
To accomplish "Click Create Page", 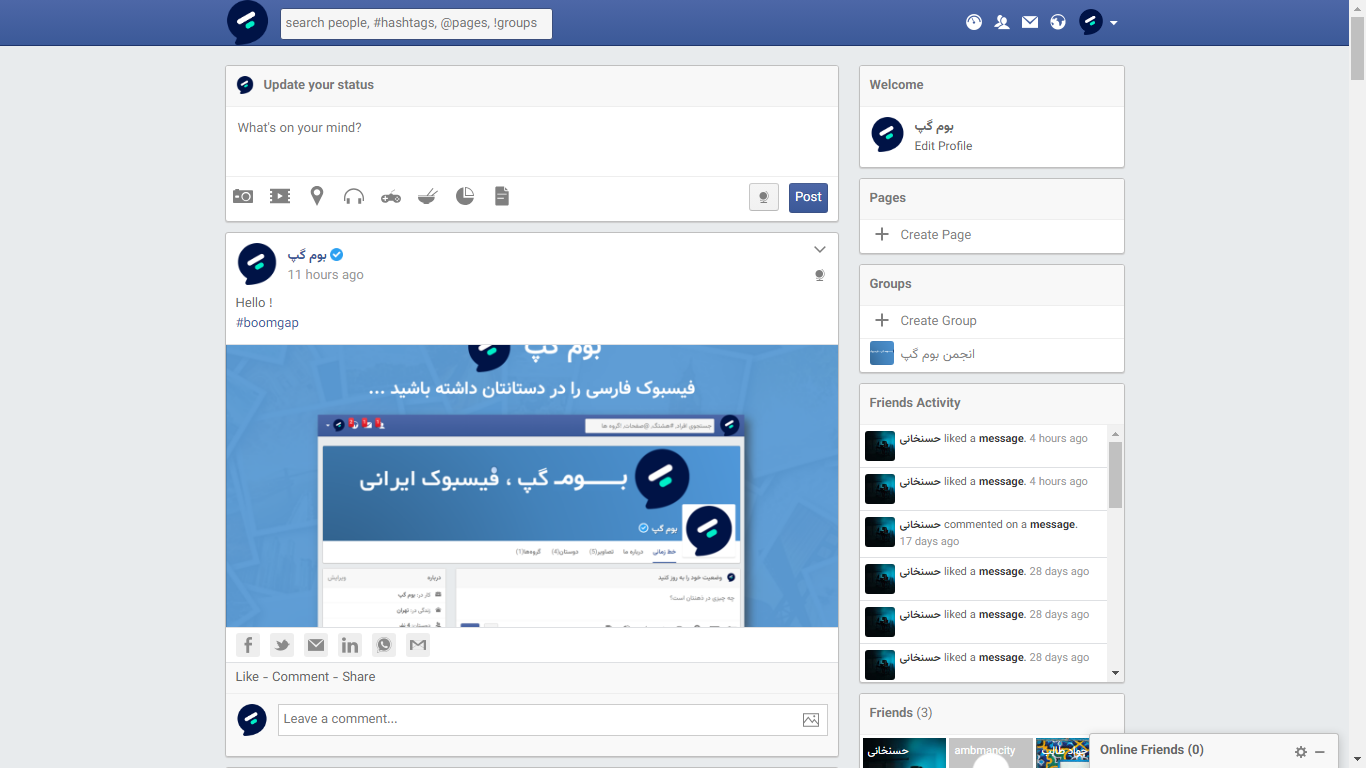I will [x=935, y=235].
